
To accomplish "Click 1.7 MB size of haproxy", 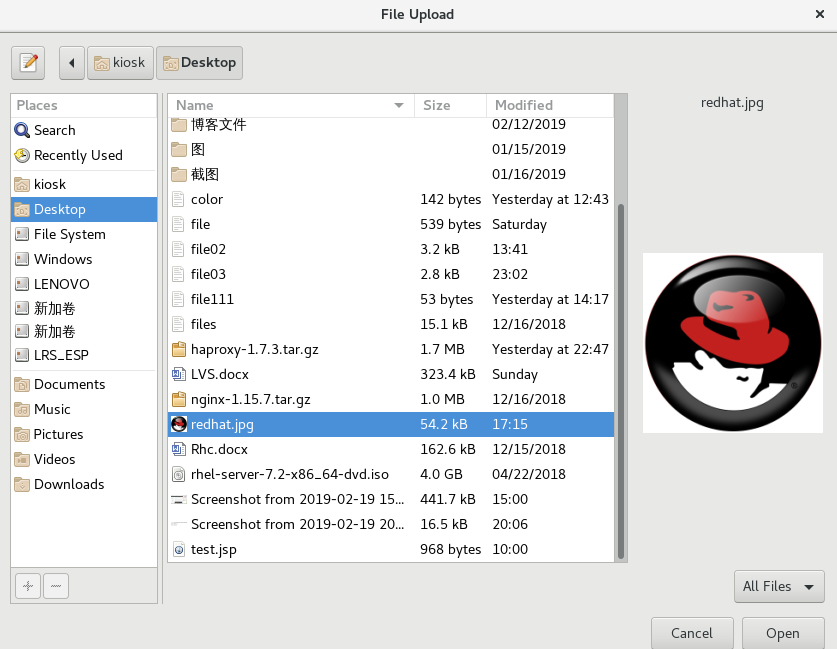I will pyautogui.click(x=443, y=350).
